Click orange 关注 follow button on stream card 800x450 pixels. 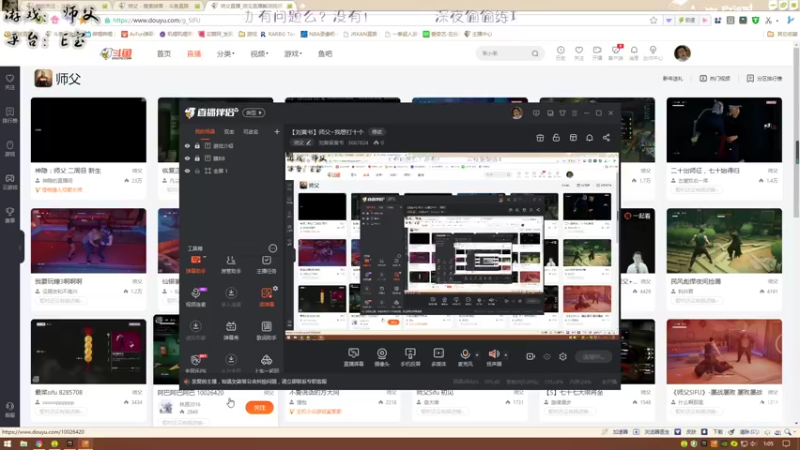click(259, 408)
